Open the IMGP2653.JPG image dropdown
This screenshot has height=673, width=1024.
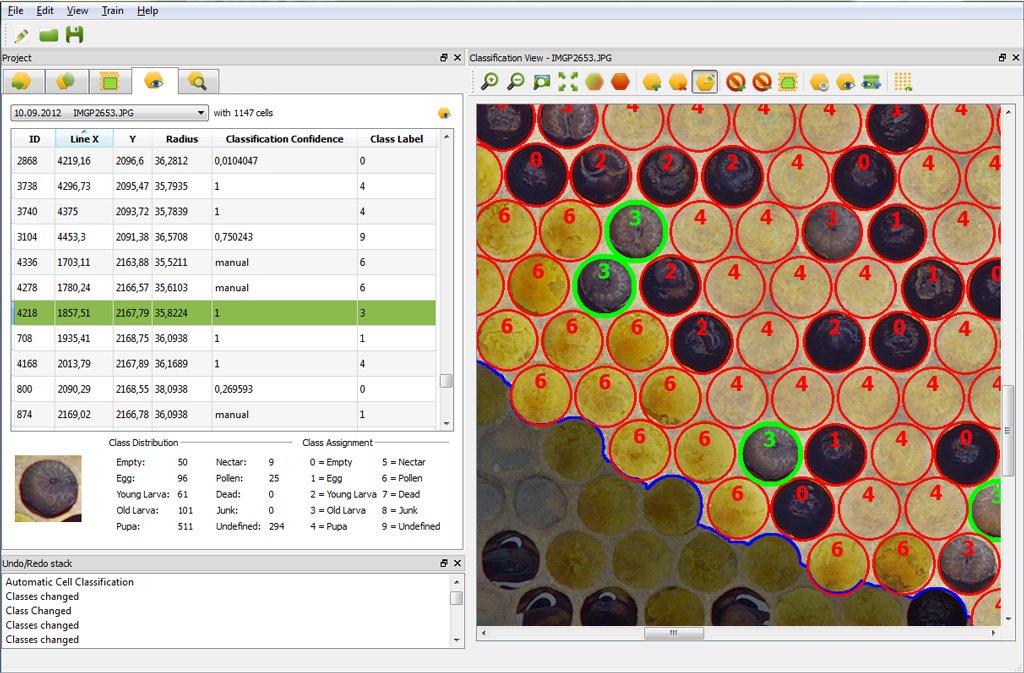(x=109, y=113)
